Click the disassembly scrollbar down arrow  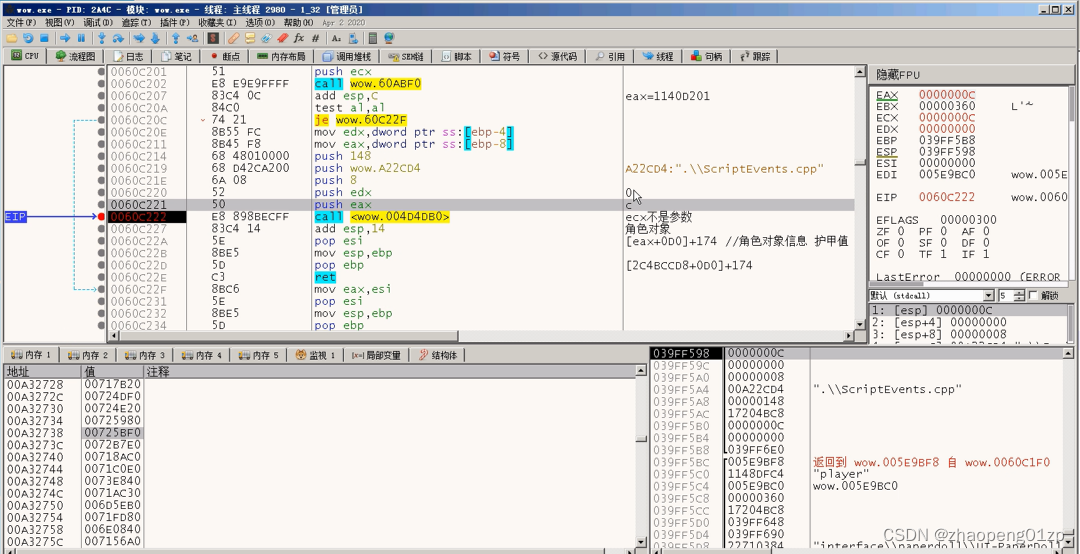(860, 325)
